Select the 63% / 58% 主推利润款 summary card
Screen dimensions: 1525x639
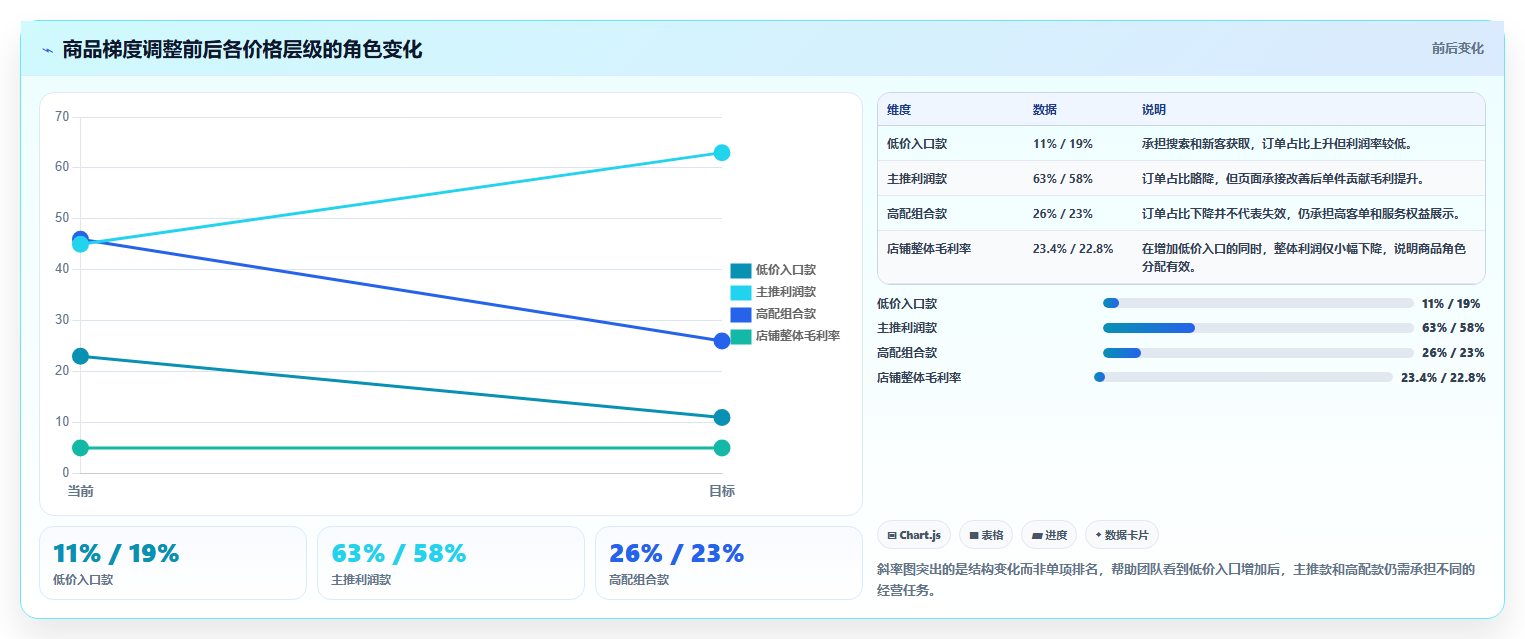(451, 563)
